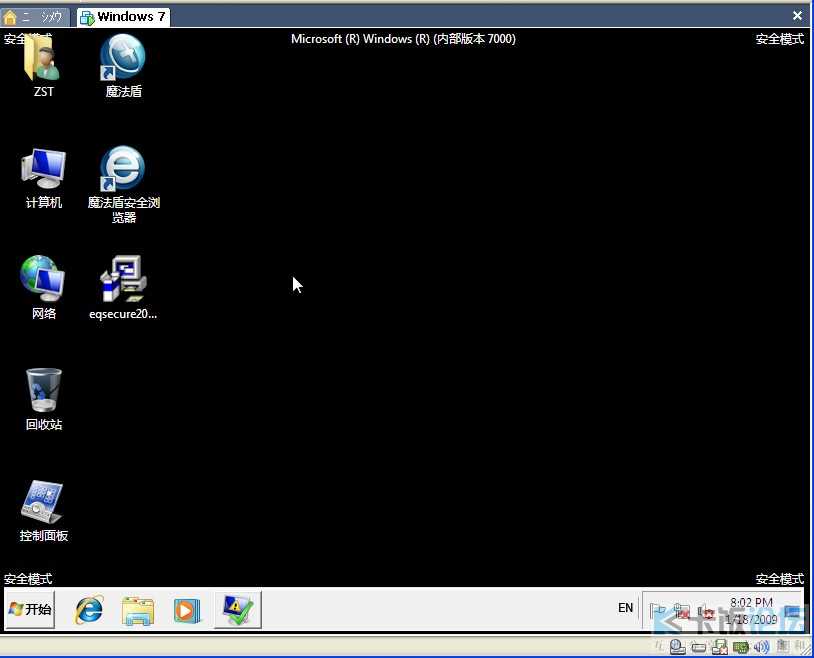The width and height of the screenshot is (814, 658).
Task: Click the show desktop tray button
Action: tap(793, 611)
